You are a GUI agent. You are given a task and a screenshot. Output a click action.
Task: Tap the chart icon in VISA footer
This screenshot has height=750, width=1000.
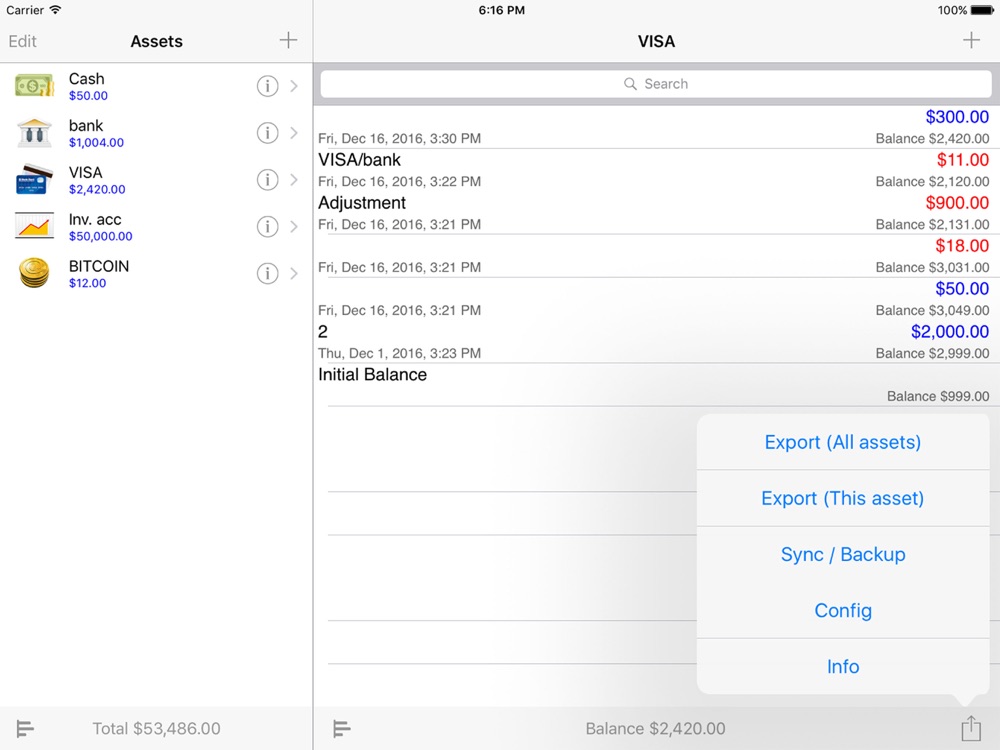tap(342, 728)
